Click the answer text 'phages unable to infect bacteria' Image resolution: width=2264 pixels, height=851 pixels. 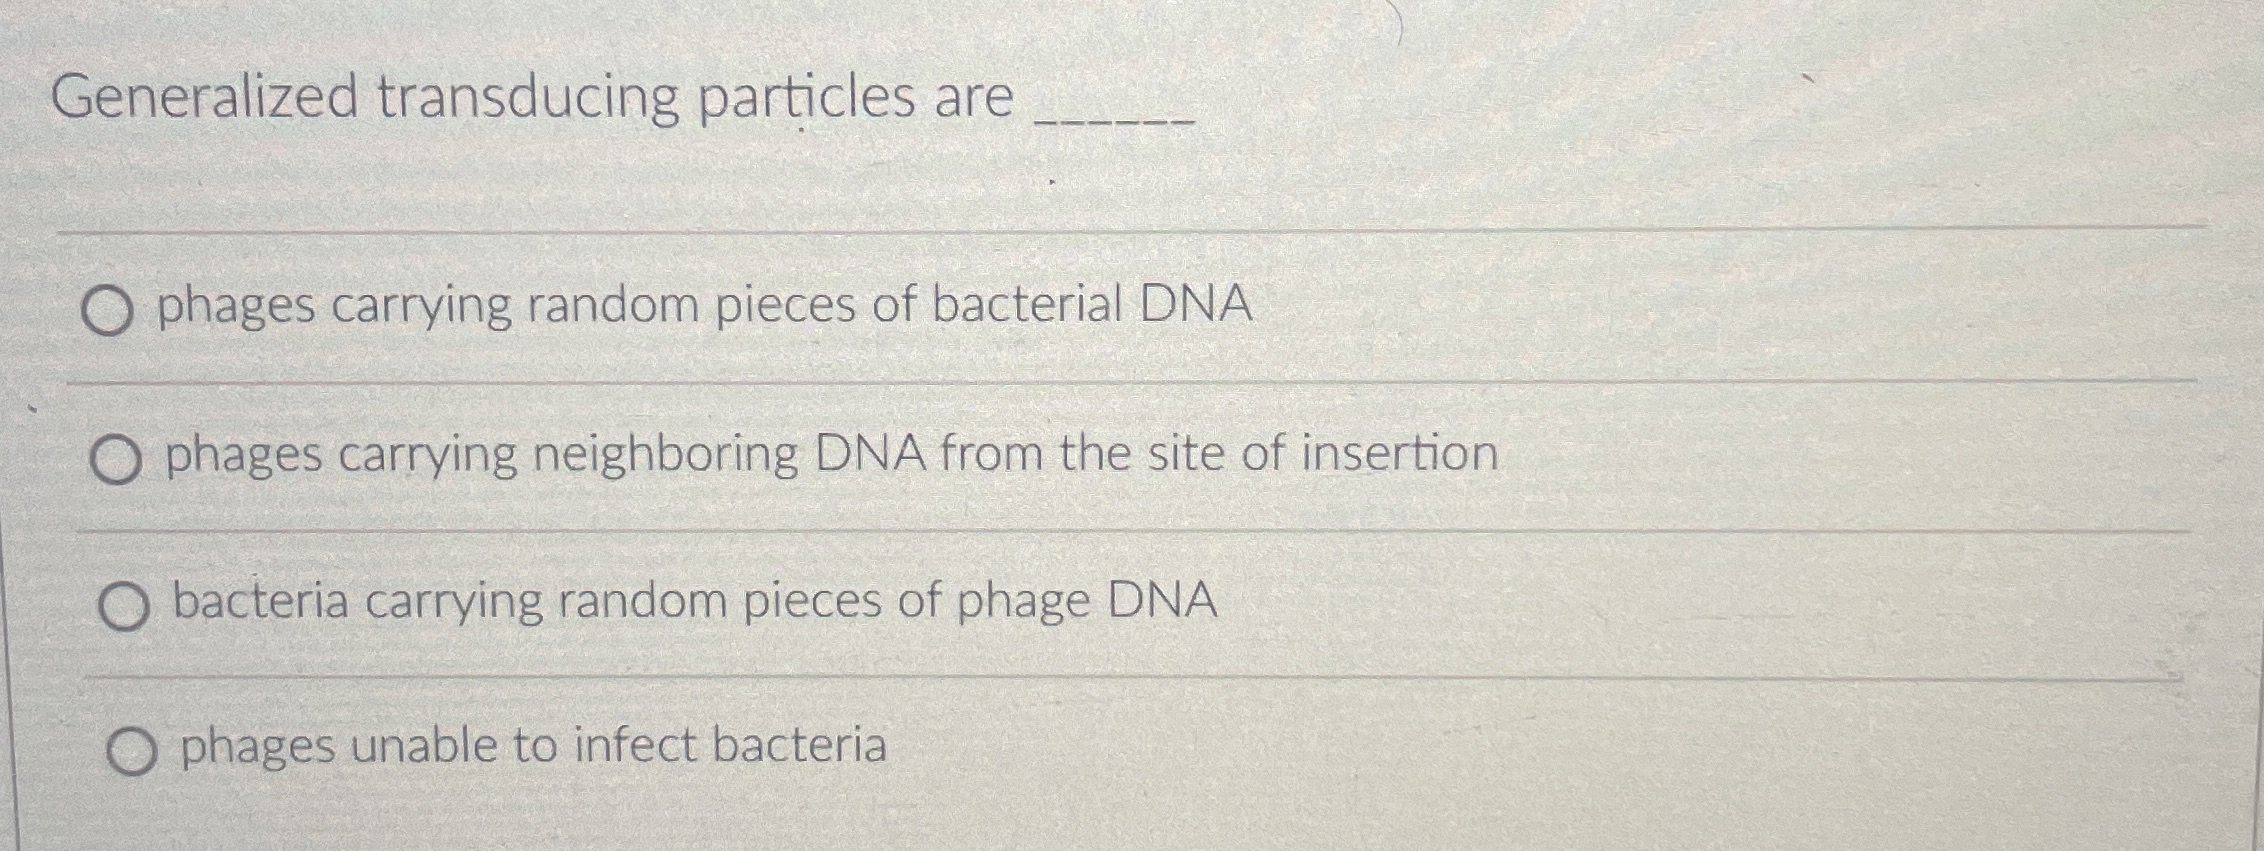(x=533, y=746)
